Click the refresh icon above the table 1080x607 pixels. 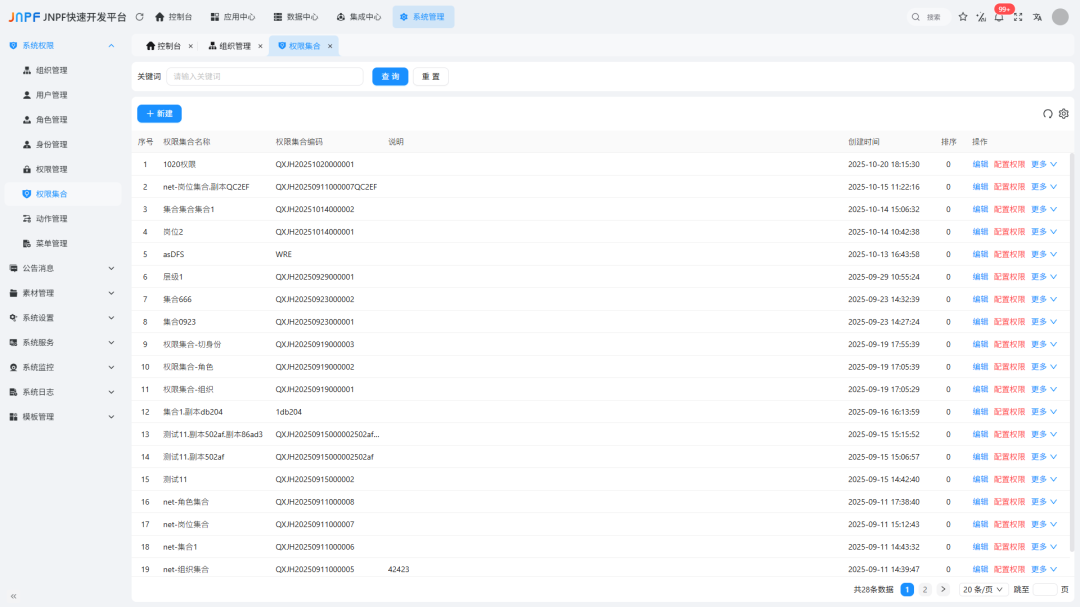click(x=1046, y=114)
